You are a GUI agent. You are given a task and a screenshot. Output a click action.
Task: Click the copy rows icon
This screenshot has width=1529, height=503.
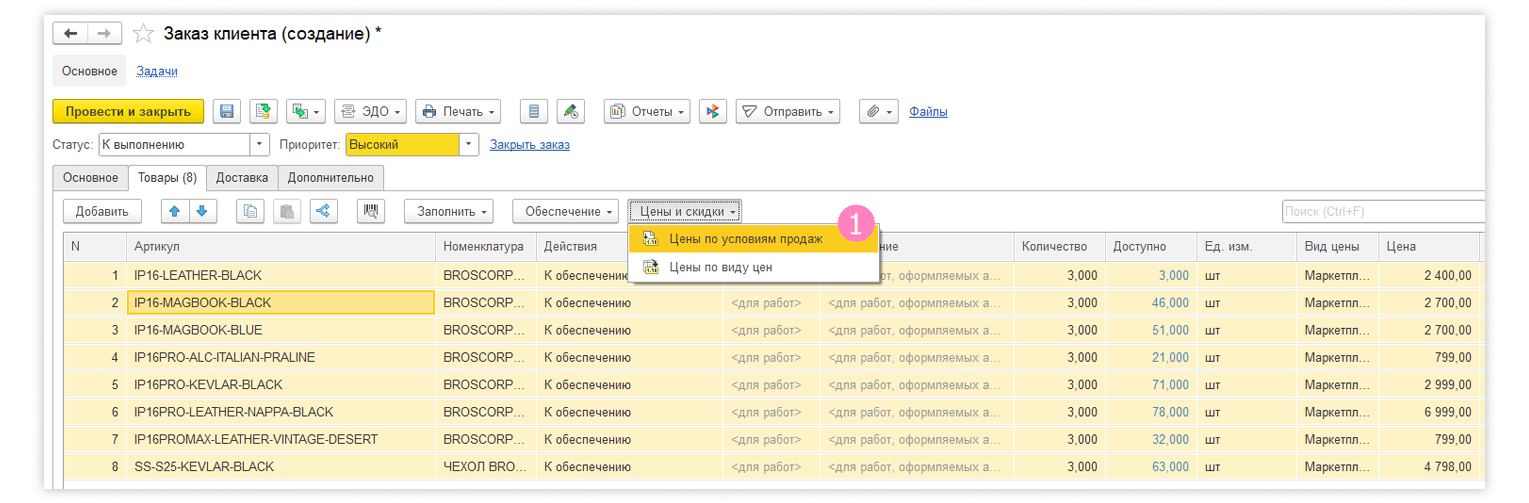click(251, 211)
